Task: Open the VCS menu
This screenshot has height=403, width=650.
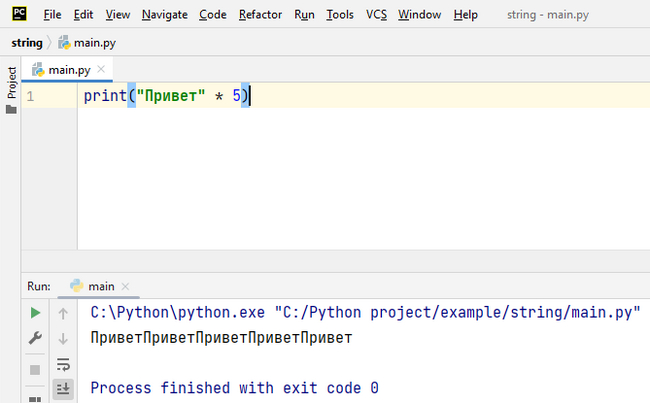Action: coord(376,15)
